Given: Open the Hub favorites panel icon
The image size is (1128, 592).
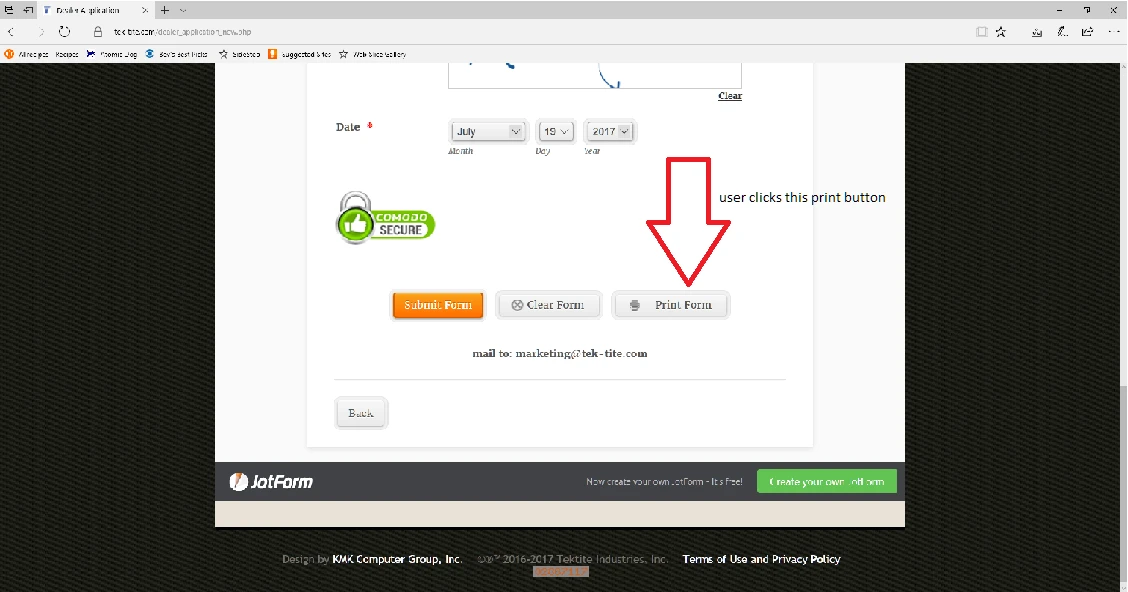Looking at the screenshot, I should [x=1036, y=31].
